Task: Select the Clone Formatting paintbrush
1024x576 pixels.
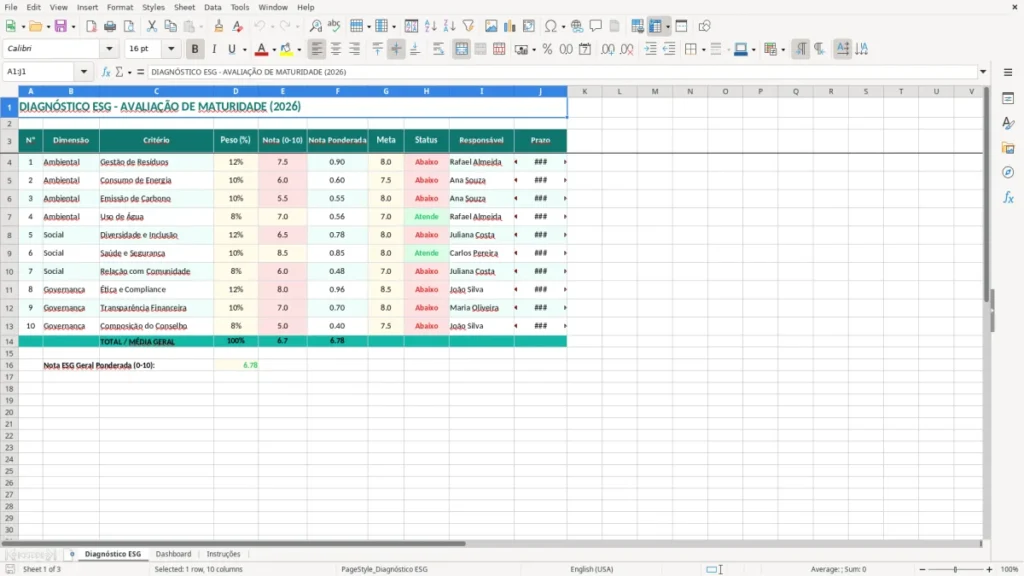Action: (x=219, y=26)
